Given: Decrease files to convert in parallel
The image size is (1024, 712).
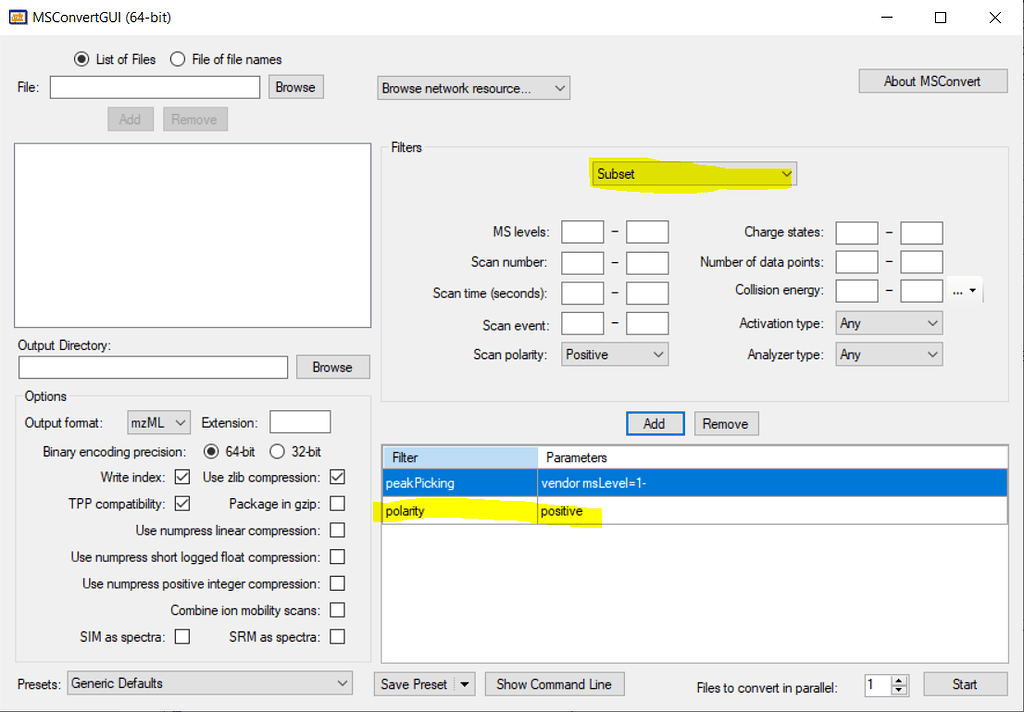Looking at the screenshot, I should pyautogui.click(x=900, y=690).
